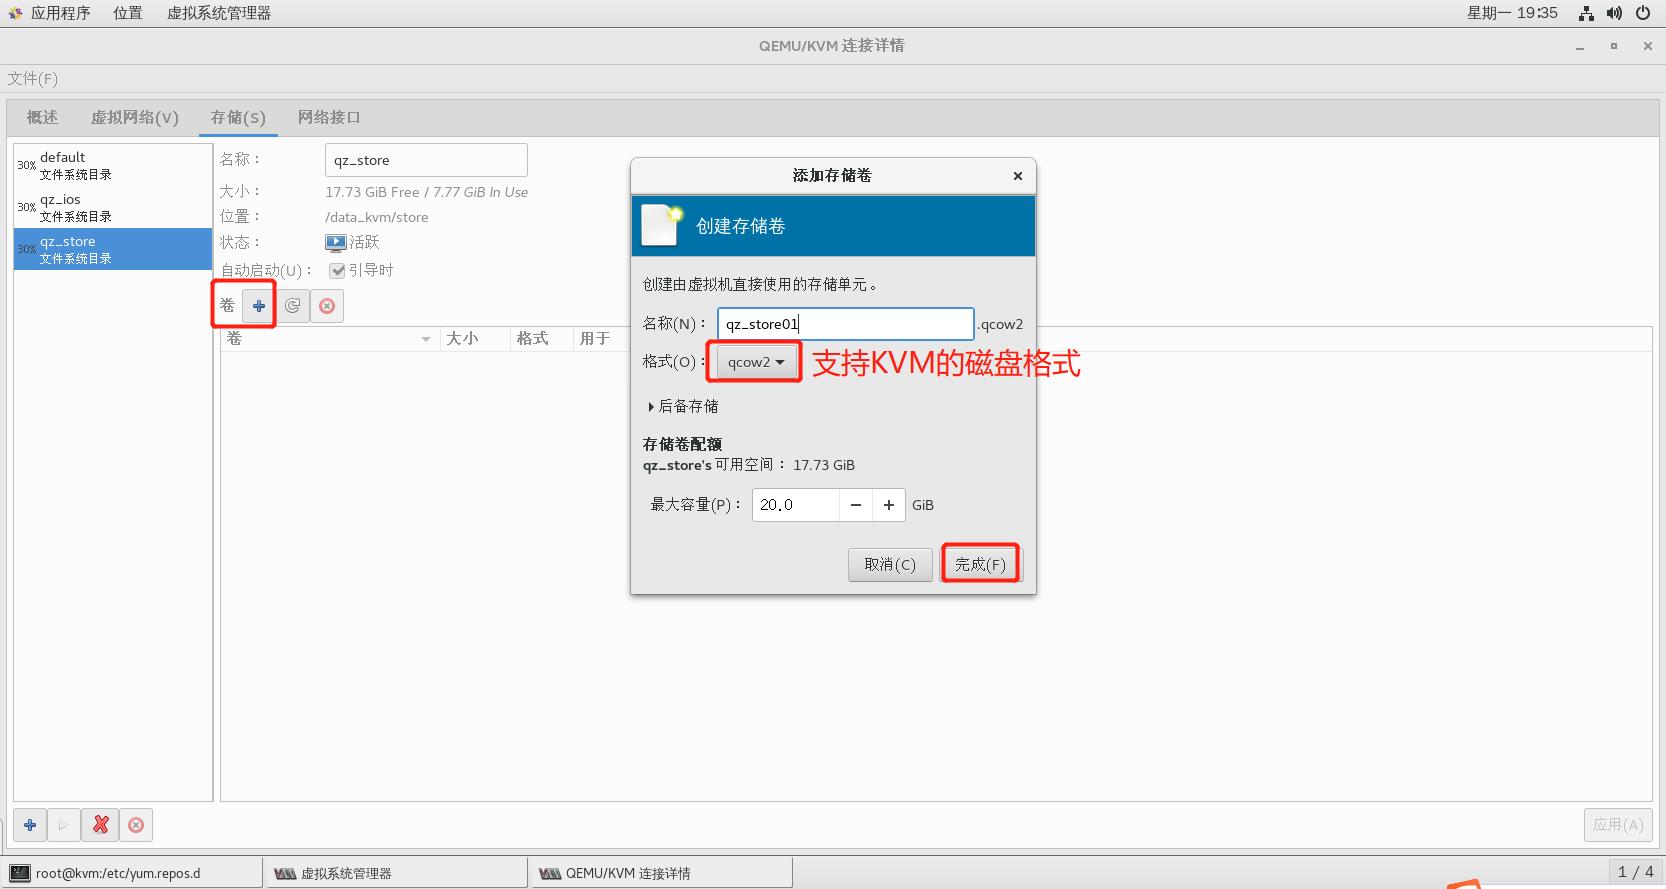Switch to the Network Interfaces tab
Viewport: 1666px width, 889px height.
[x=329, y=117]
